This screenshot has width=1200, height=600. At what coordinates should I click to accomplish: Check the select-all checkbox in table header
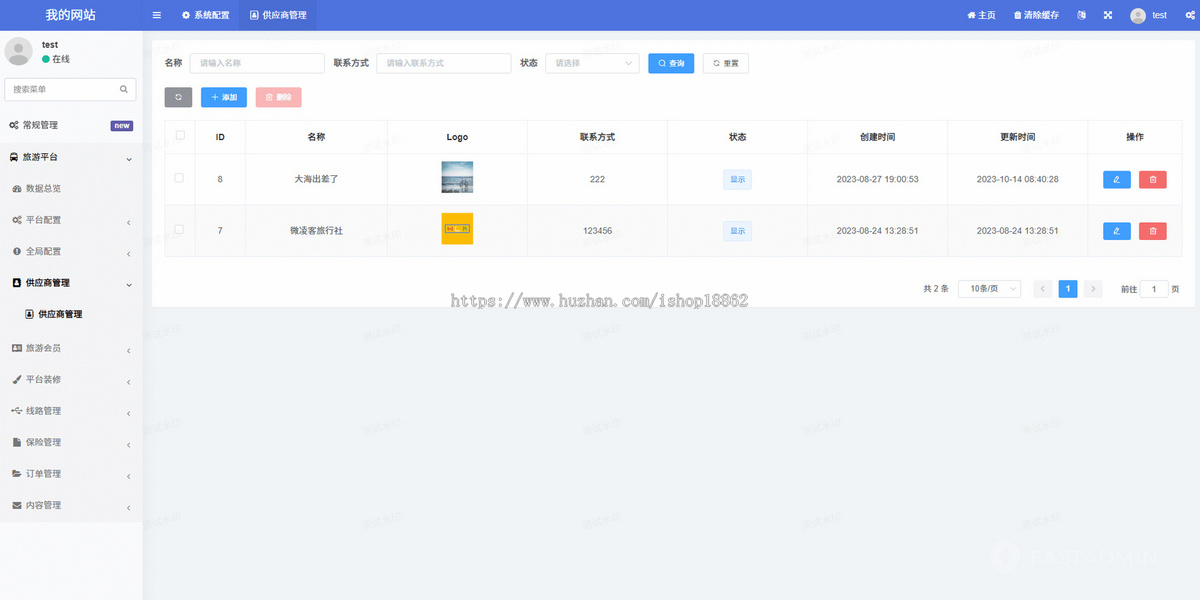tap(180, 136)
